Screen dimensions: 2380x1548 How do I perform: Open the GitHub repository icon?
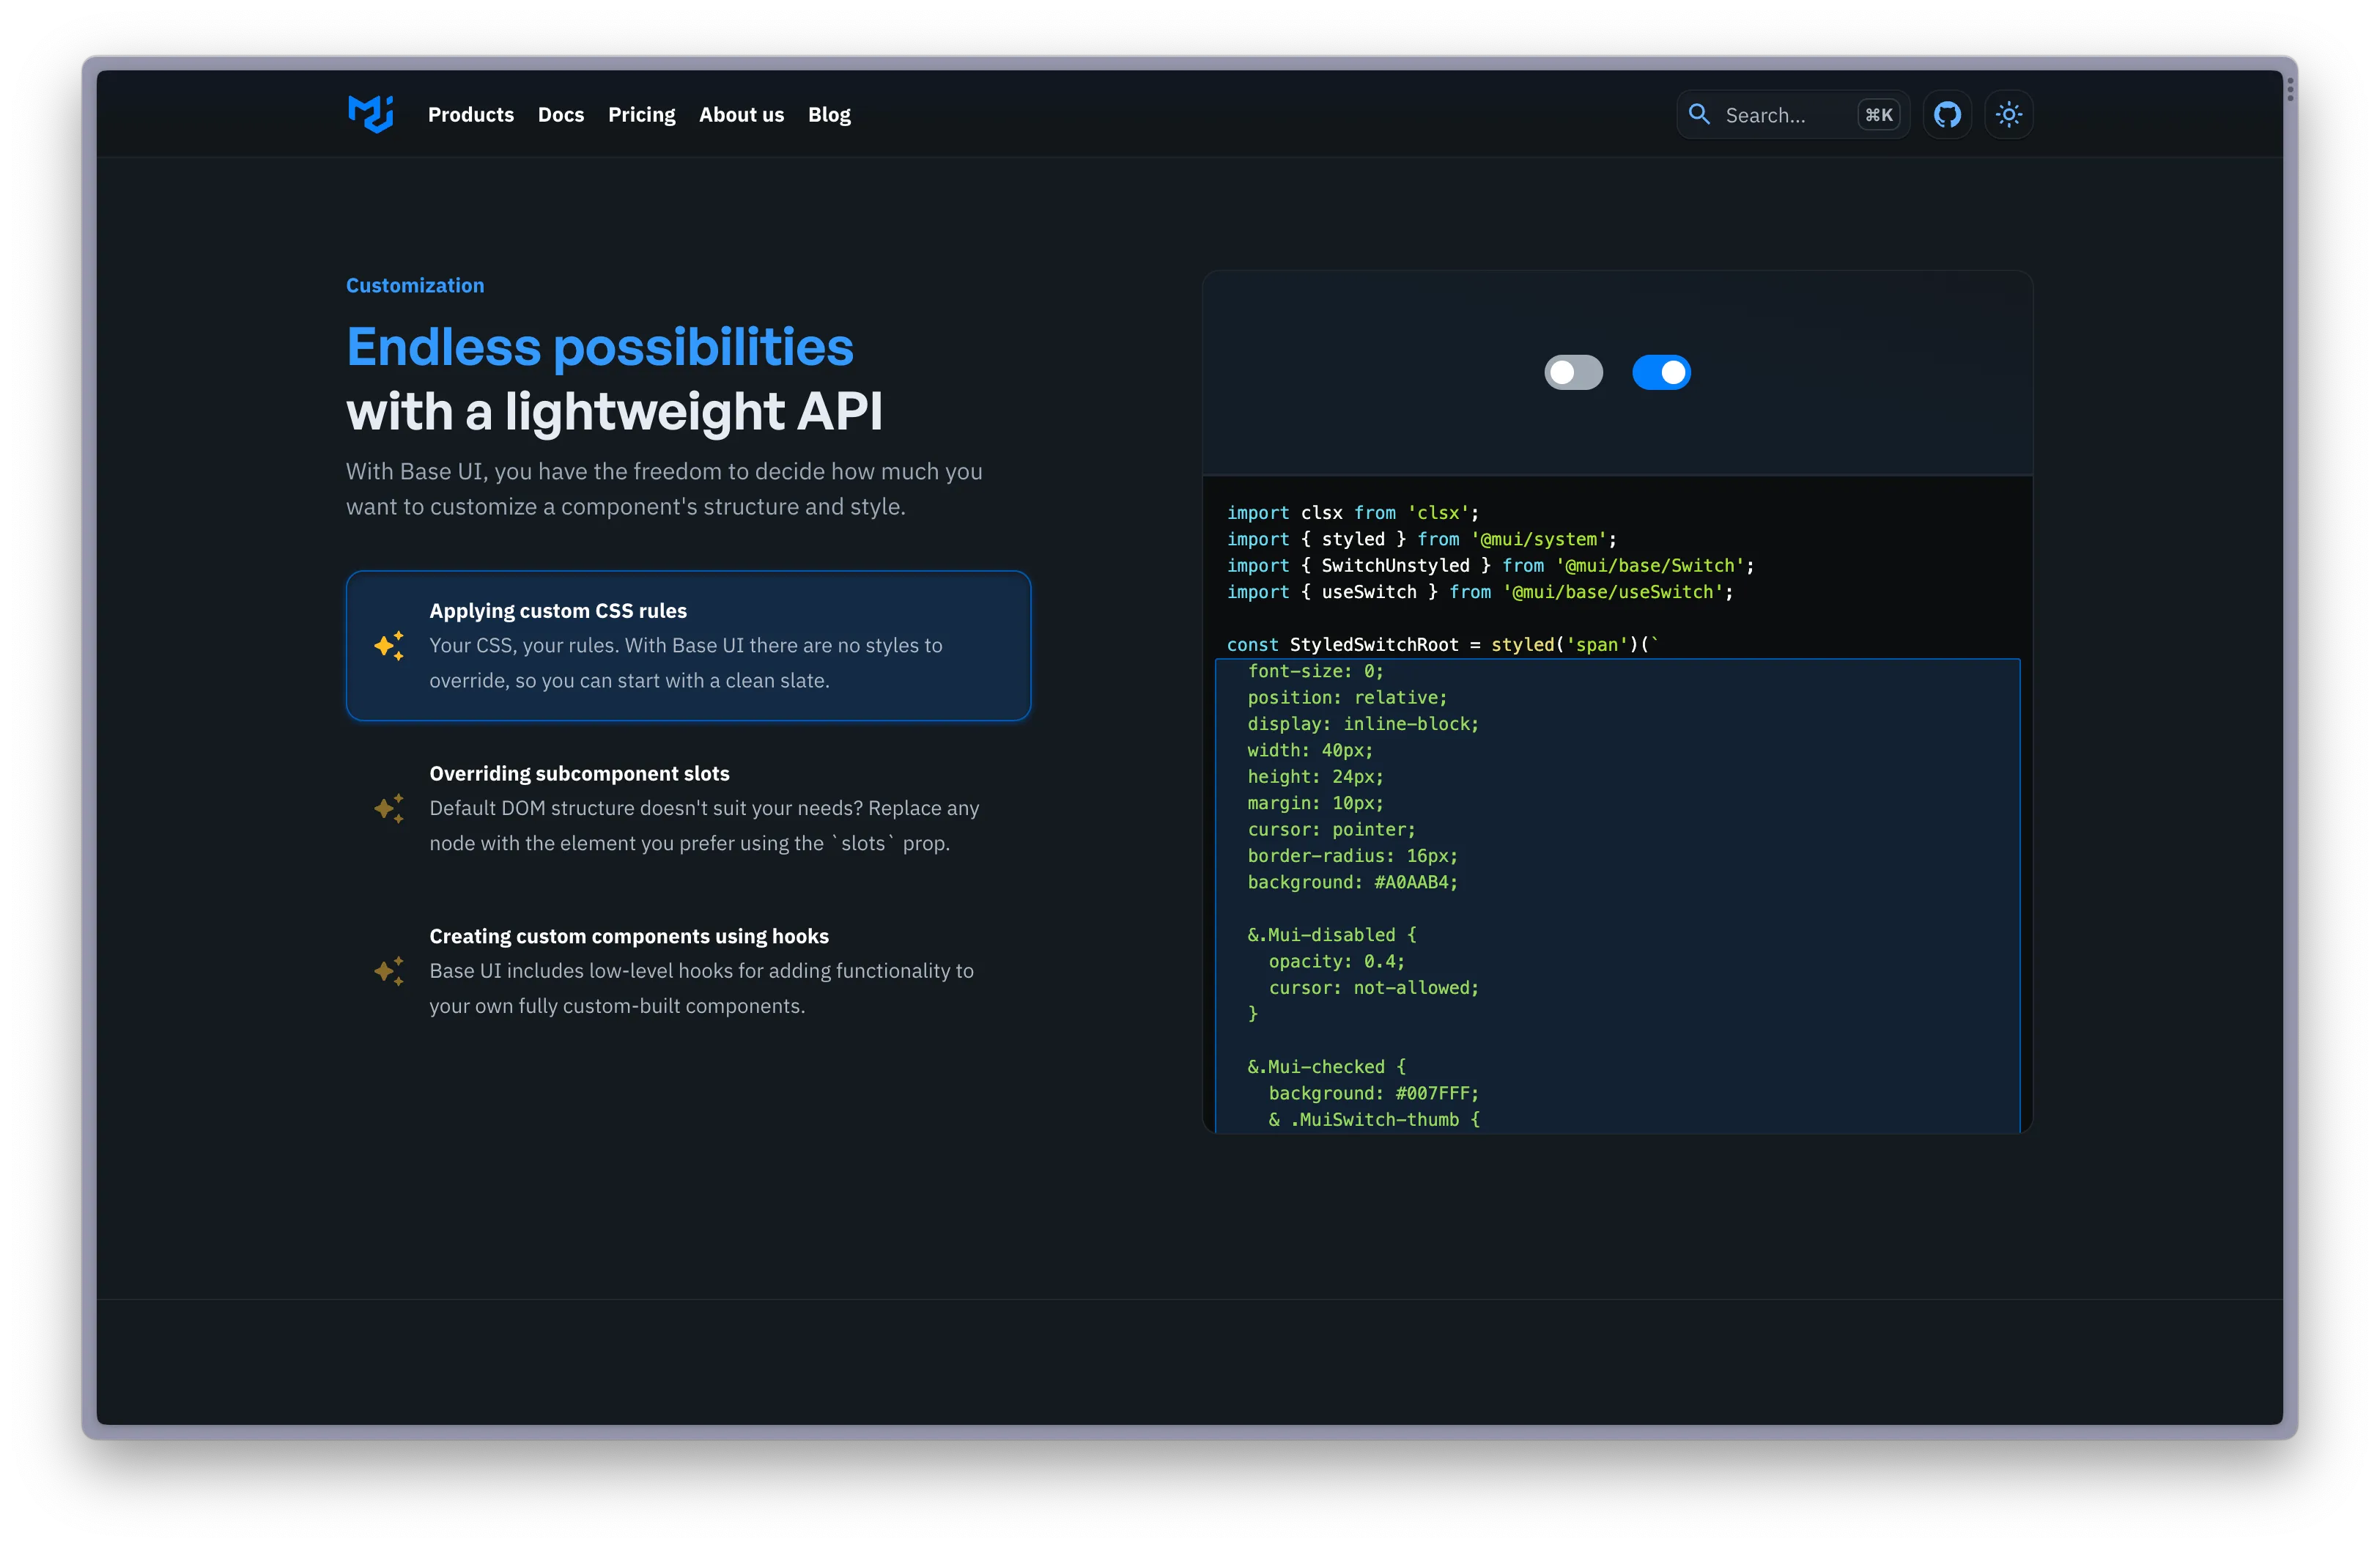click(x=1946, y=115)
